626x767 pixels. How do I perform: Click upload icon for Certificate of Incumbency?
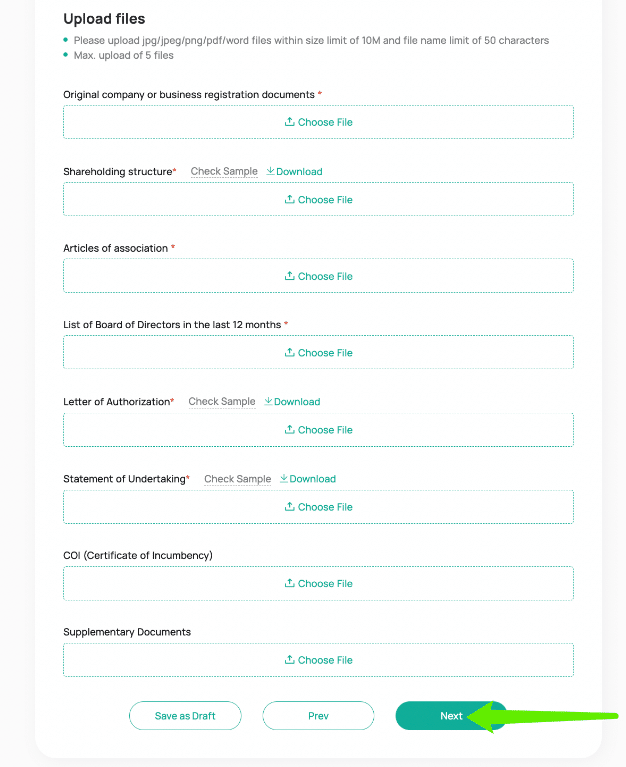pos(290,583)
